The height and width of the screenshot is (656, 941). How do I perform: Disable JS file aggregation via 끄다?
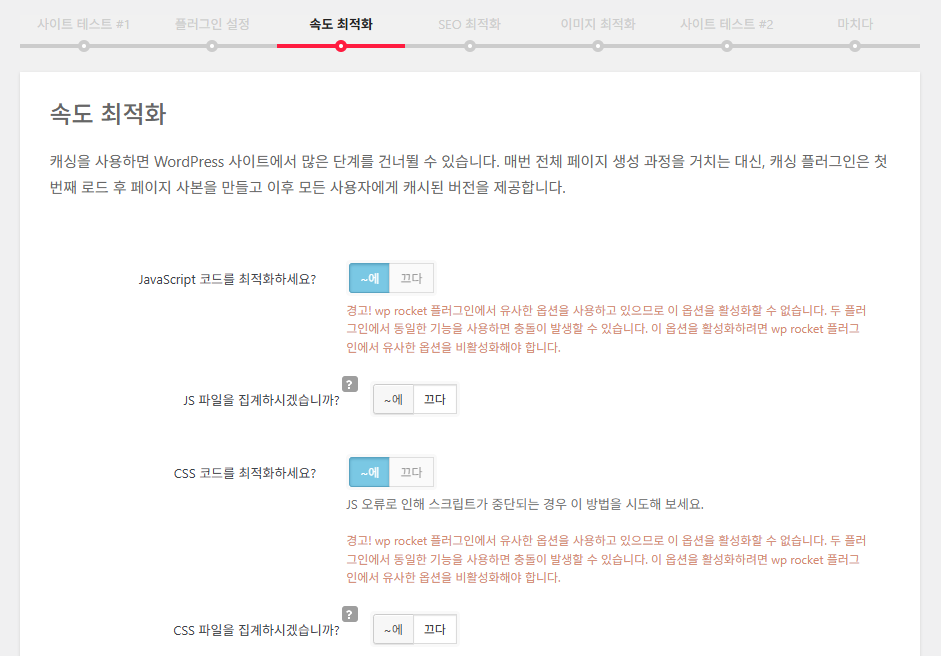coord(437,399)
